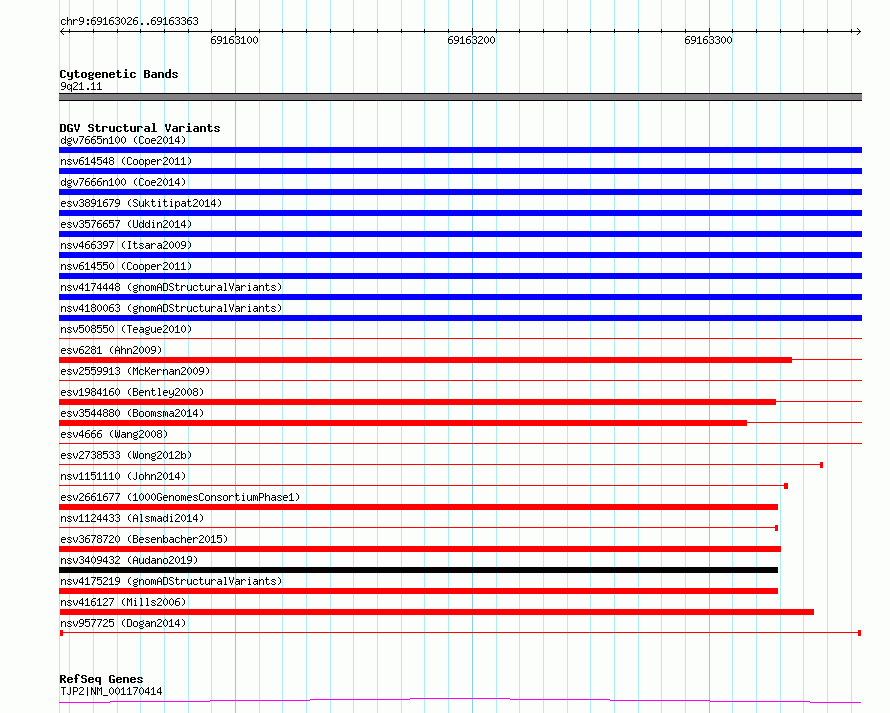Open variant esv2661677 (1000GenomesConsortiumPhase1)

180,497
